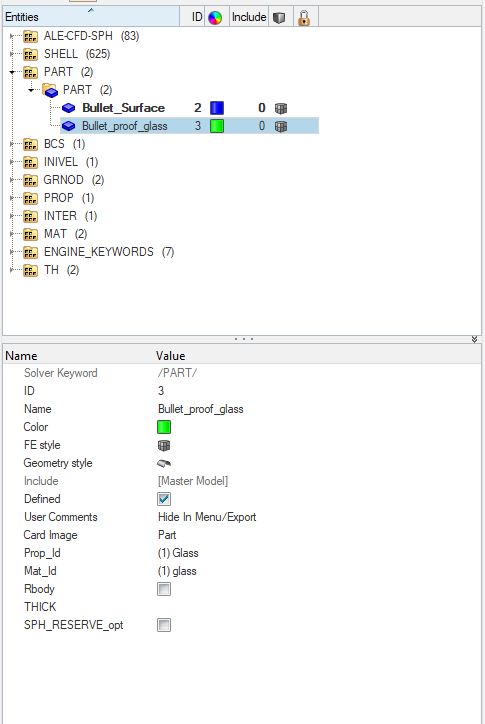This screenshot has width=485, height=724.
Task: Click the Geometry style icon value
Action: coord(164,463)
